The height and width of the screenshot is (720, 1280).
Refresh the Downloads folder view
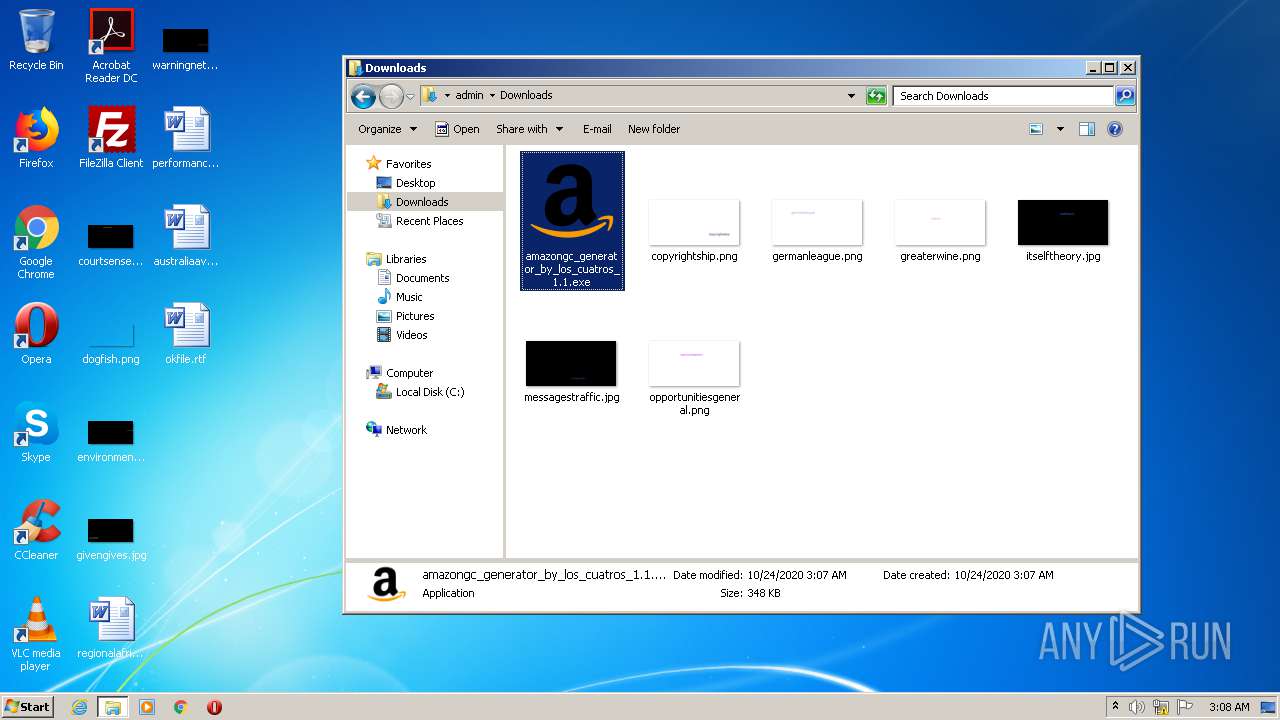[876, 96]
